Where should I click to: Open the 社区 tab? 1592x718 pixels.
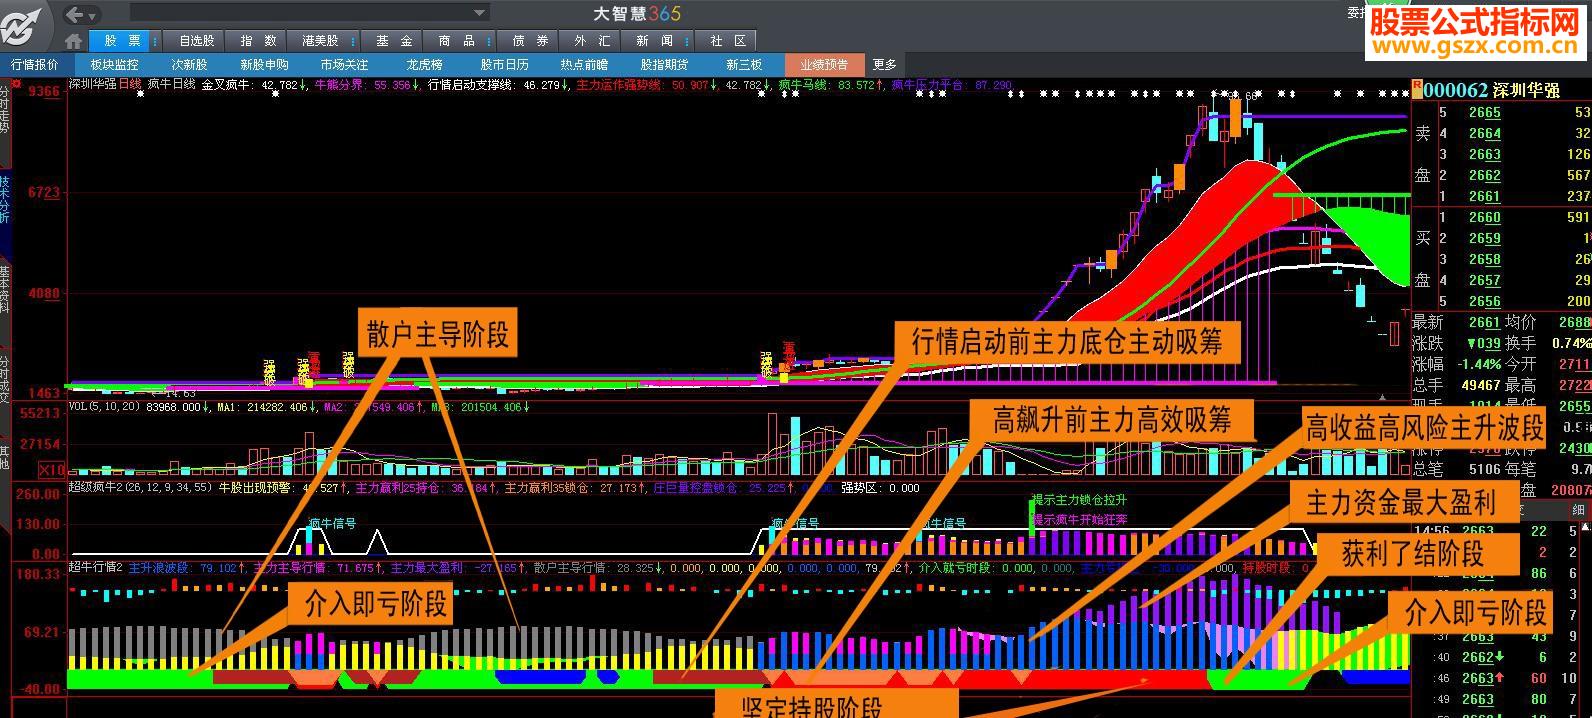tap(728, 41)
